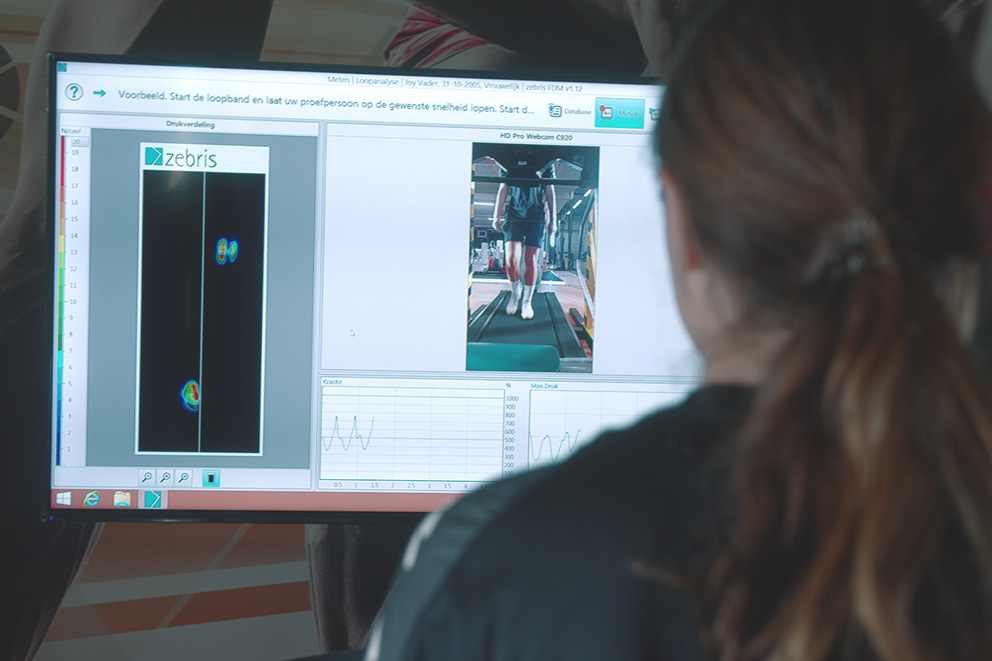Screen dimensions: 992x661
Task: Click the "HD Pro Webcam C920" panel title
Action: point(536,137)
